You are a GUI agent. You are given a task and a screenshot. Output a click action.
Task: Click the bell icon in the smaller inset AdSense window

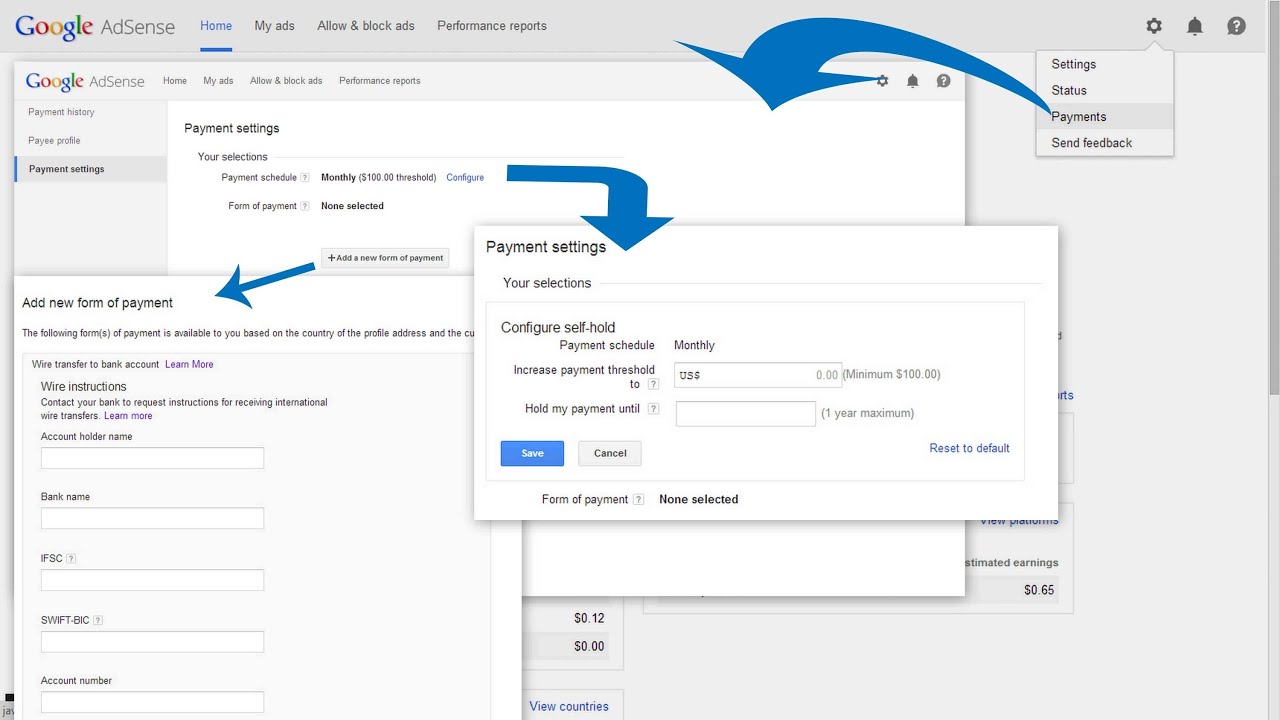[913, 81]
